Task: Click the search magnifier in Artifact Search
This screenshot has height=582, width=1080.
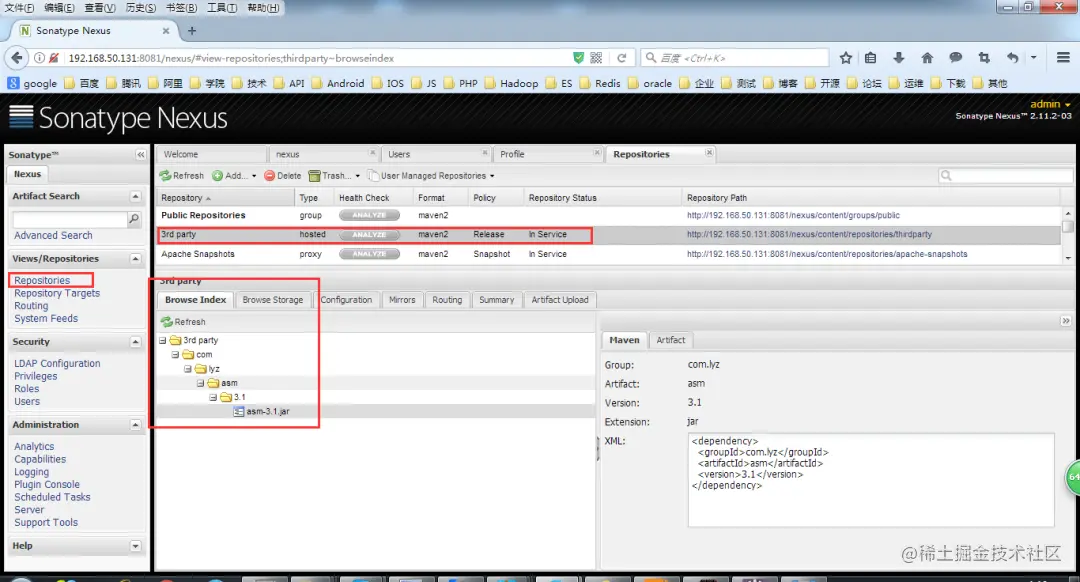Action: pos(134,219)
